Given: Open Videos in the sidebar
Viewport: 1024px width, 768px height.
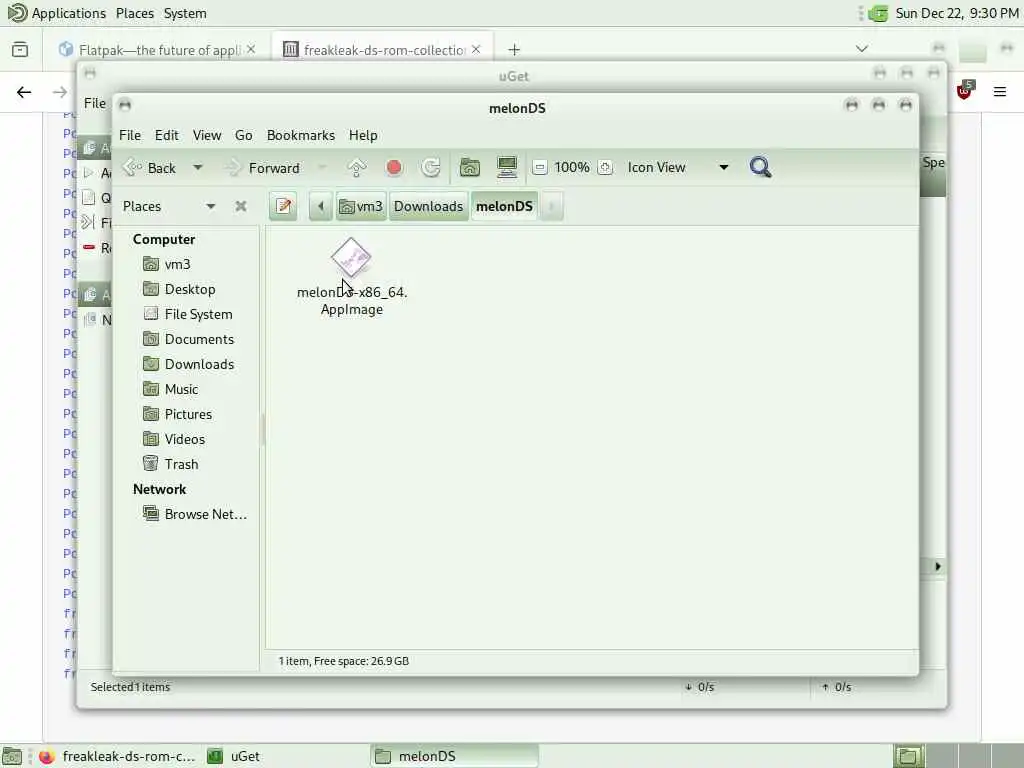Looking at the screenshot, I should pyautogui.click(x=186, y=439).
